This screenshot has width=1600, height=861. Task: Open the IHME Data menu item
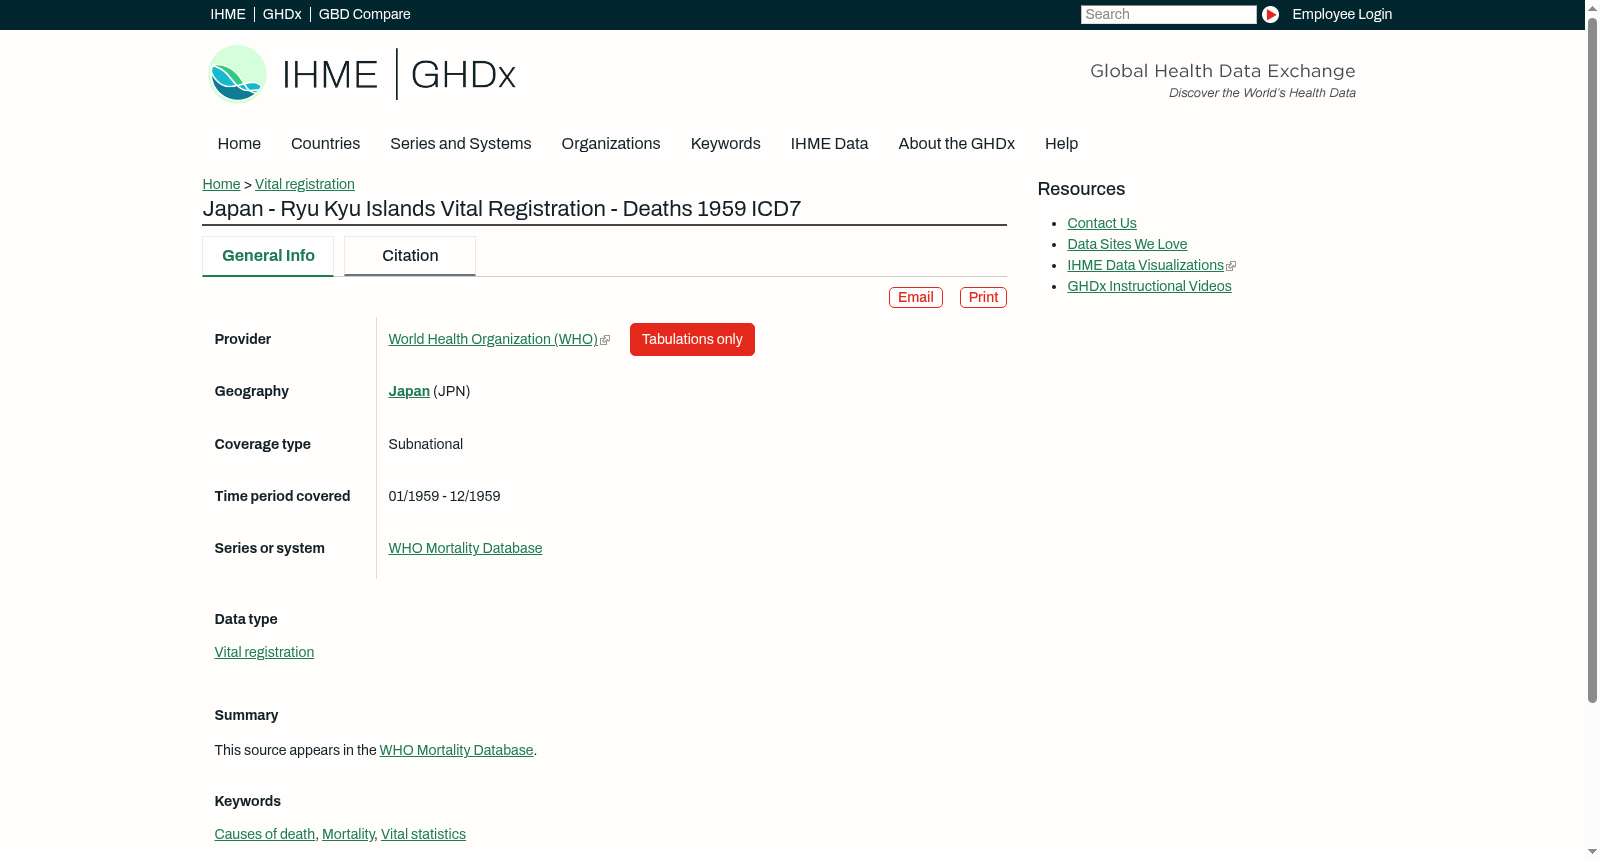coord(829,144)
